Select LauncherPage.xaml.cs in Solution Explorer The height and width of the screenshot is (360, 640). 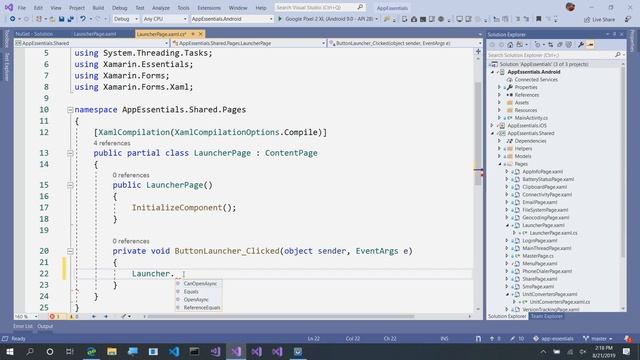553,233
